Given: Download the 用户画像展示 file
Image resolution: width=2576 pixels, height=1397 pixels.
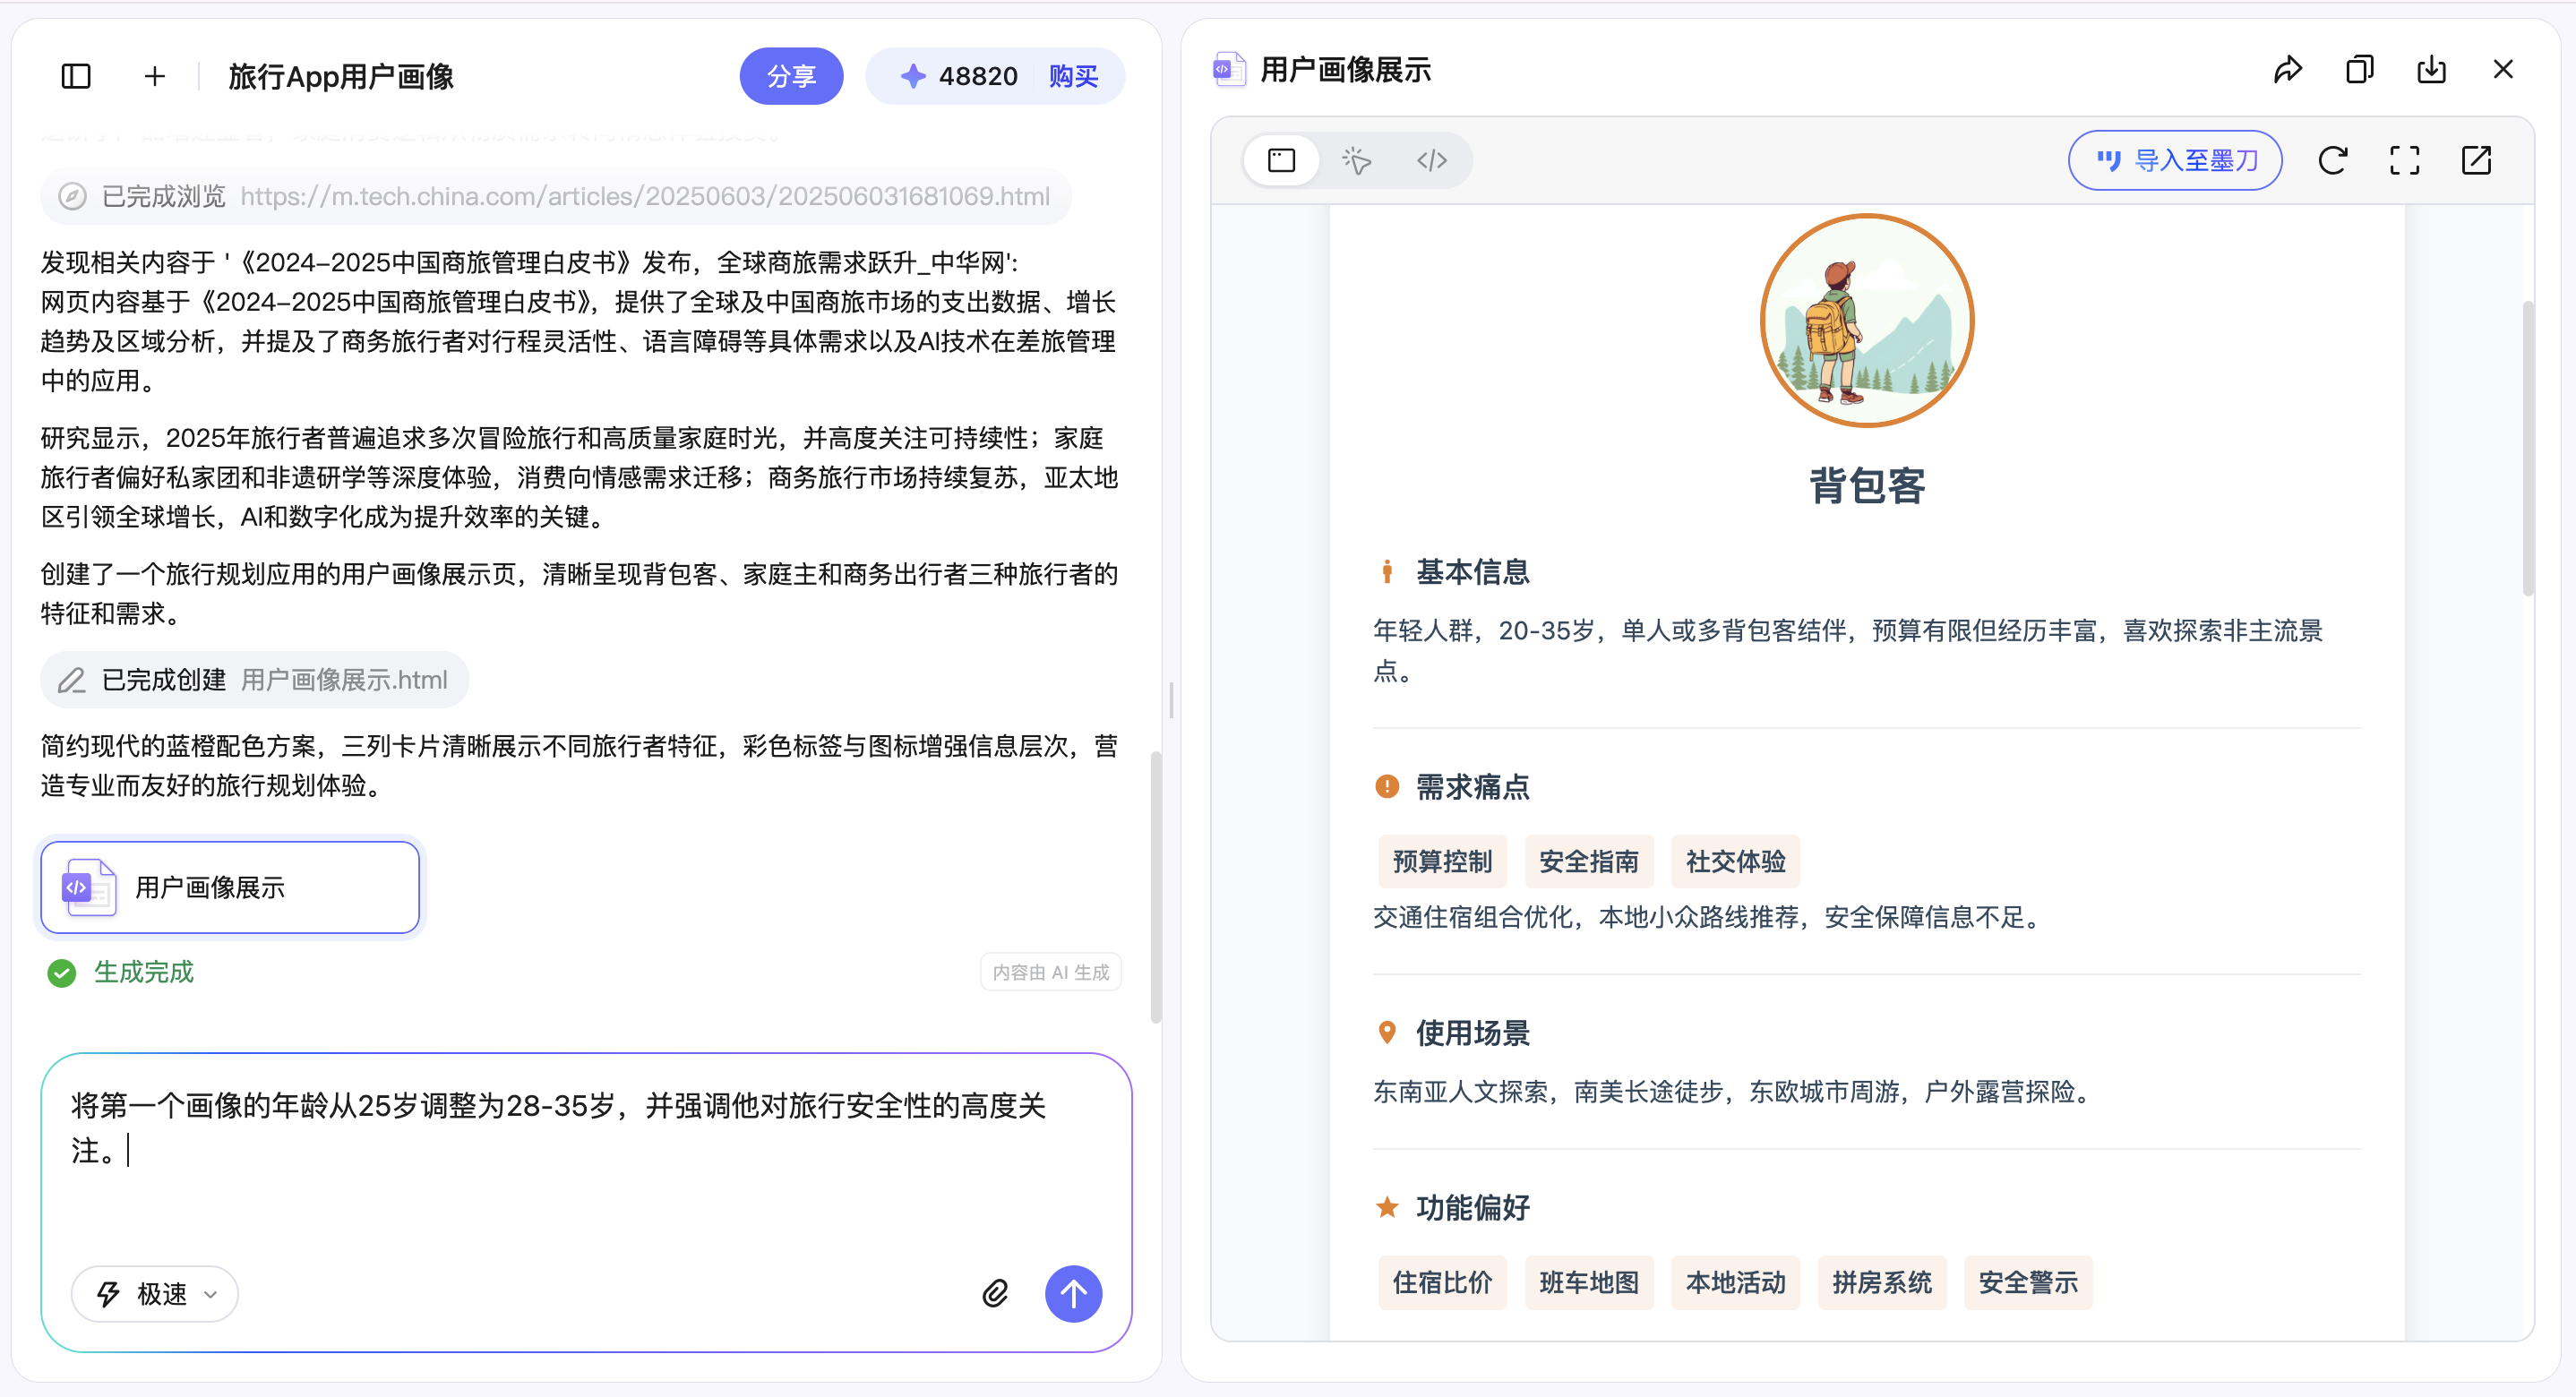Looking at the screenshot, I should tap(2431, 70).
